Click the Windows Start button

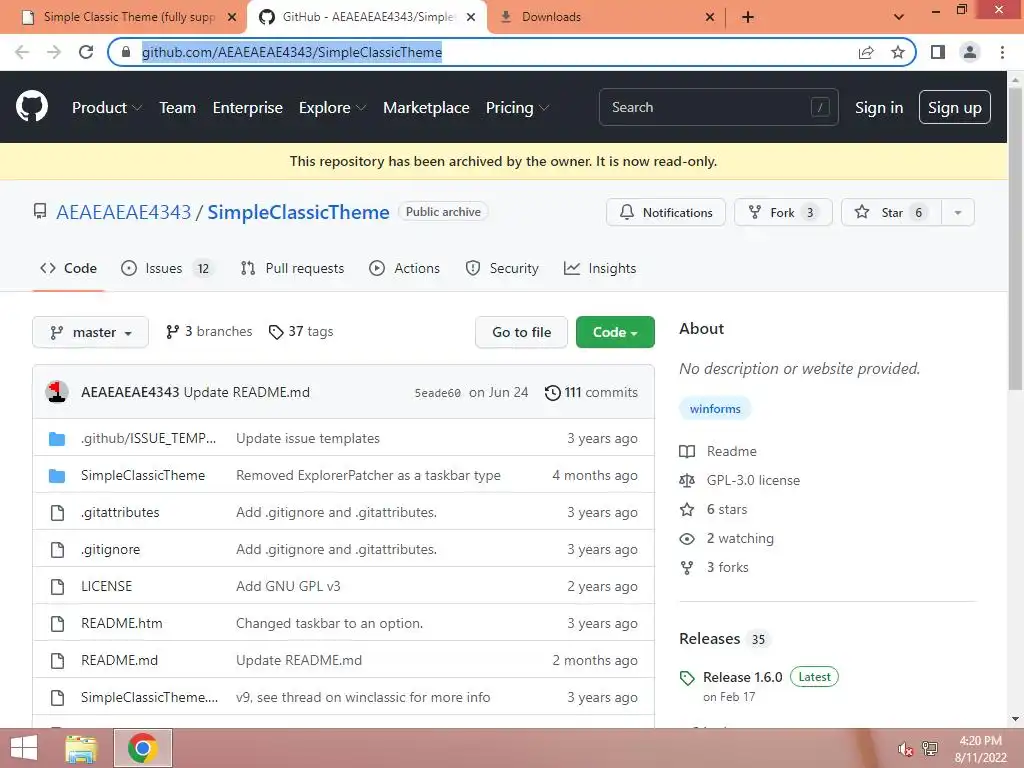24,748
